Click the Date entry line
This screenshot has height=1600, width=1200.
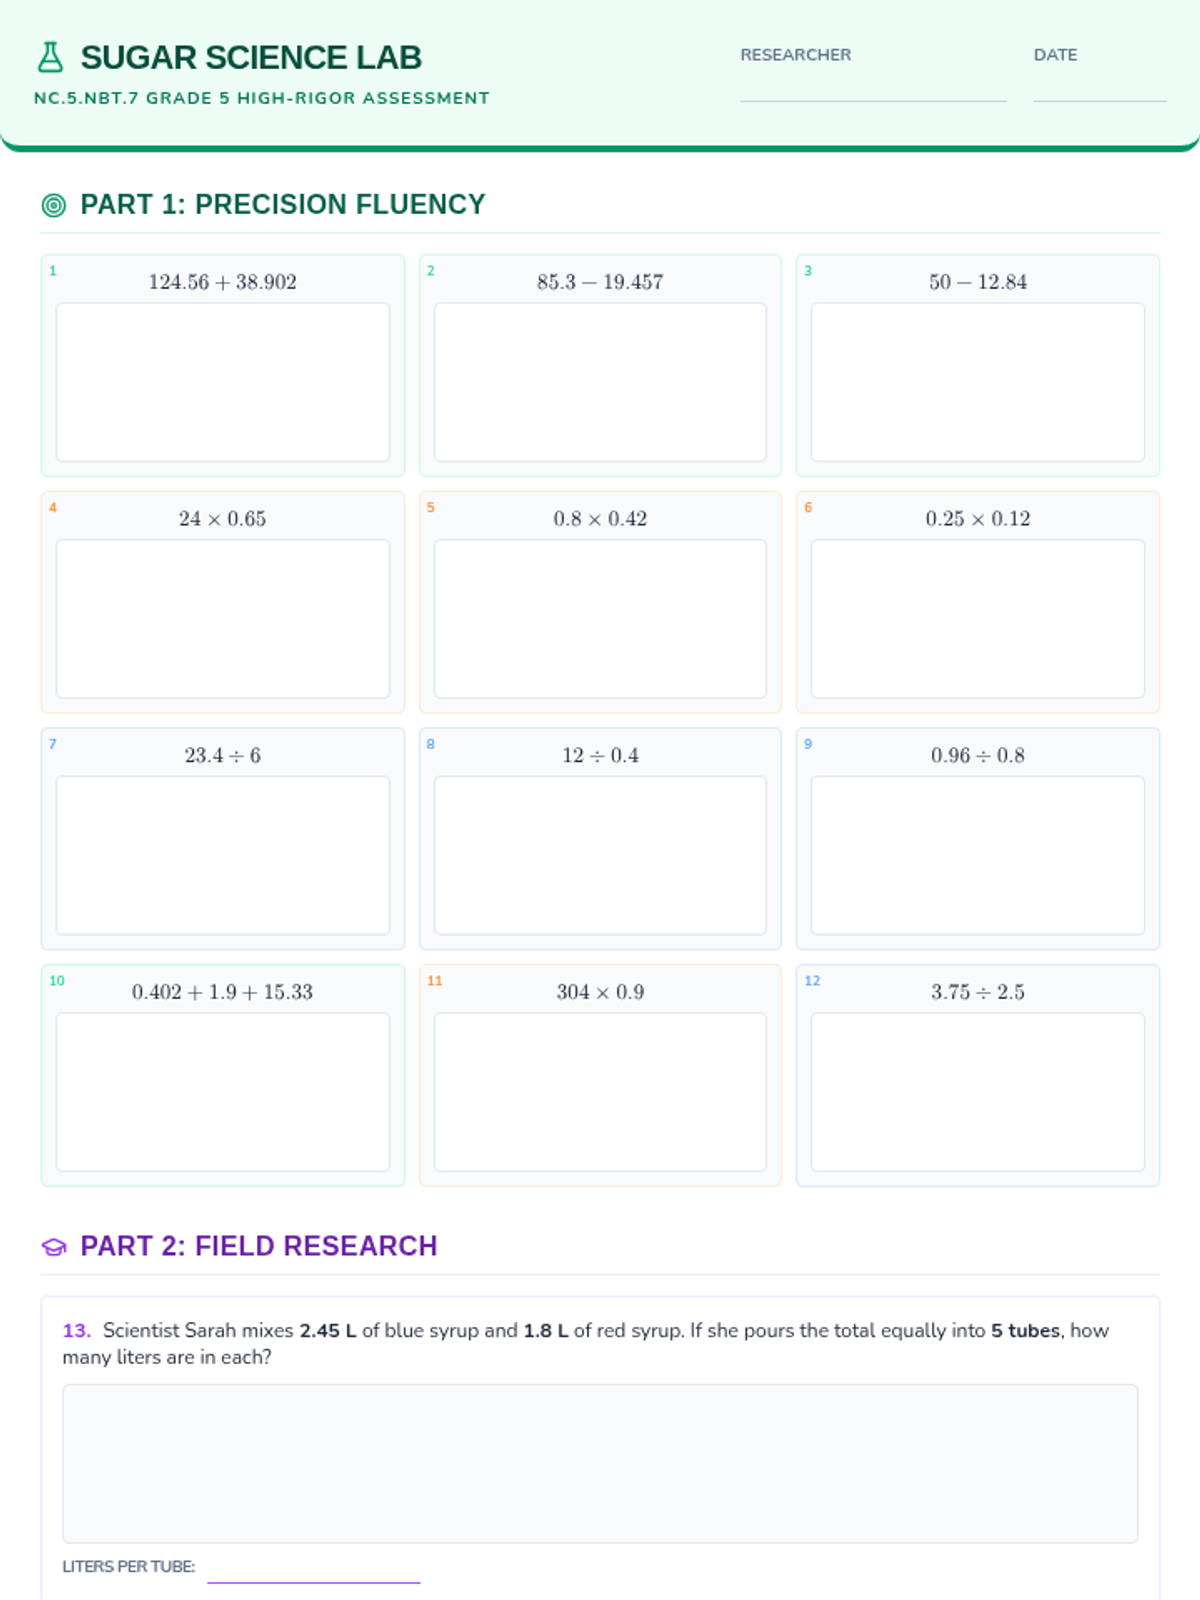(1099, 88)
